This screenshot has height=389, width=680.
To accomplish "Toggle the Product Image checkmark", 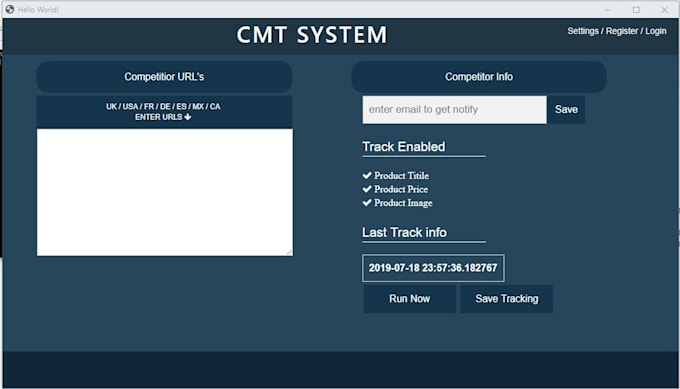I will coord(367,203).
